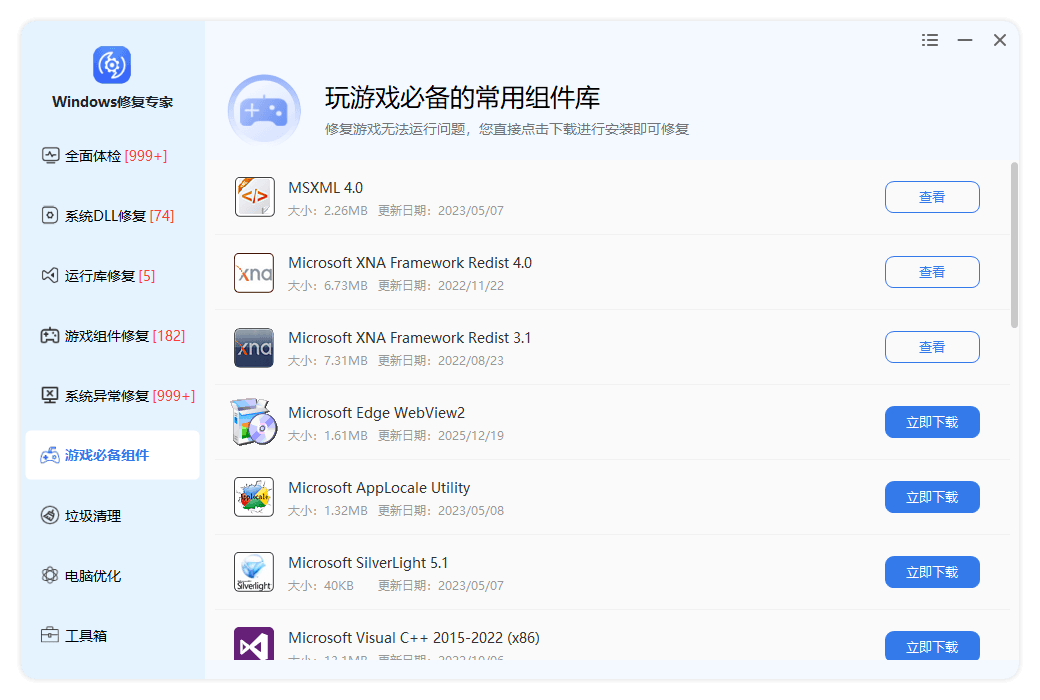Click the component list vertical scrollbar
This screenshot has width=1040, height=700.
pos(1014,245)
